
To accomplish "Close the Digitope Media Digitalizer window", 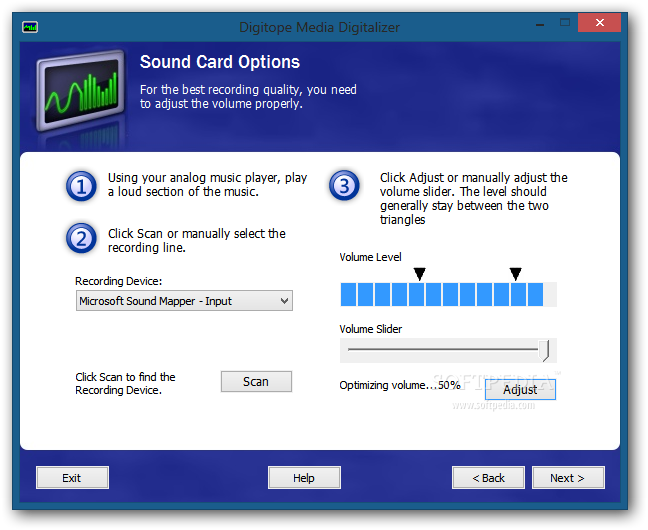I will pyautogui.click(x=600, y=23).
